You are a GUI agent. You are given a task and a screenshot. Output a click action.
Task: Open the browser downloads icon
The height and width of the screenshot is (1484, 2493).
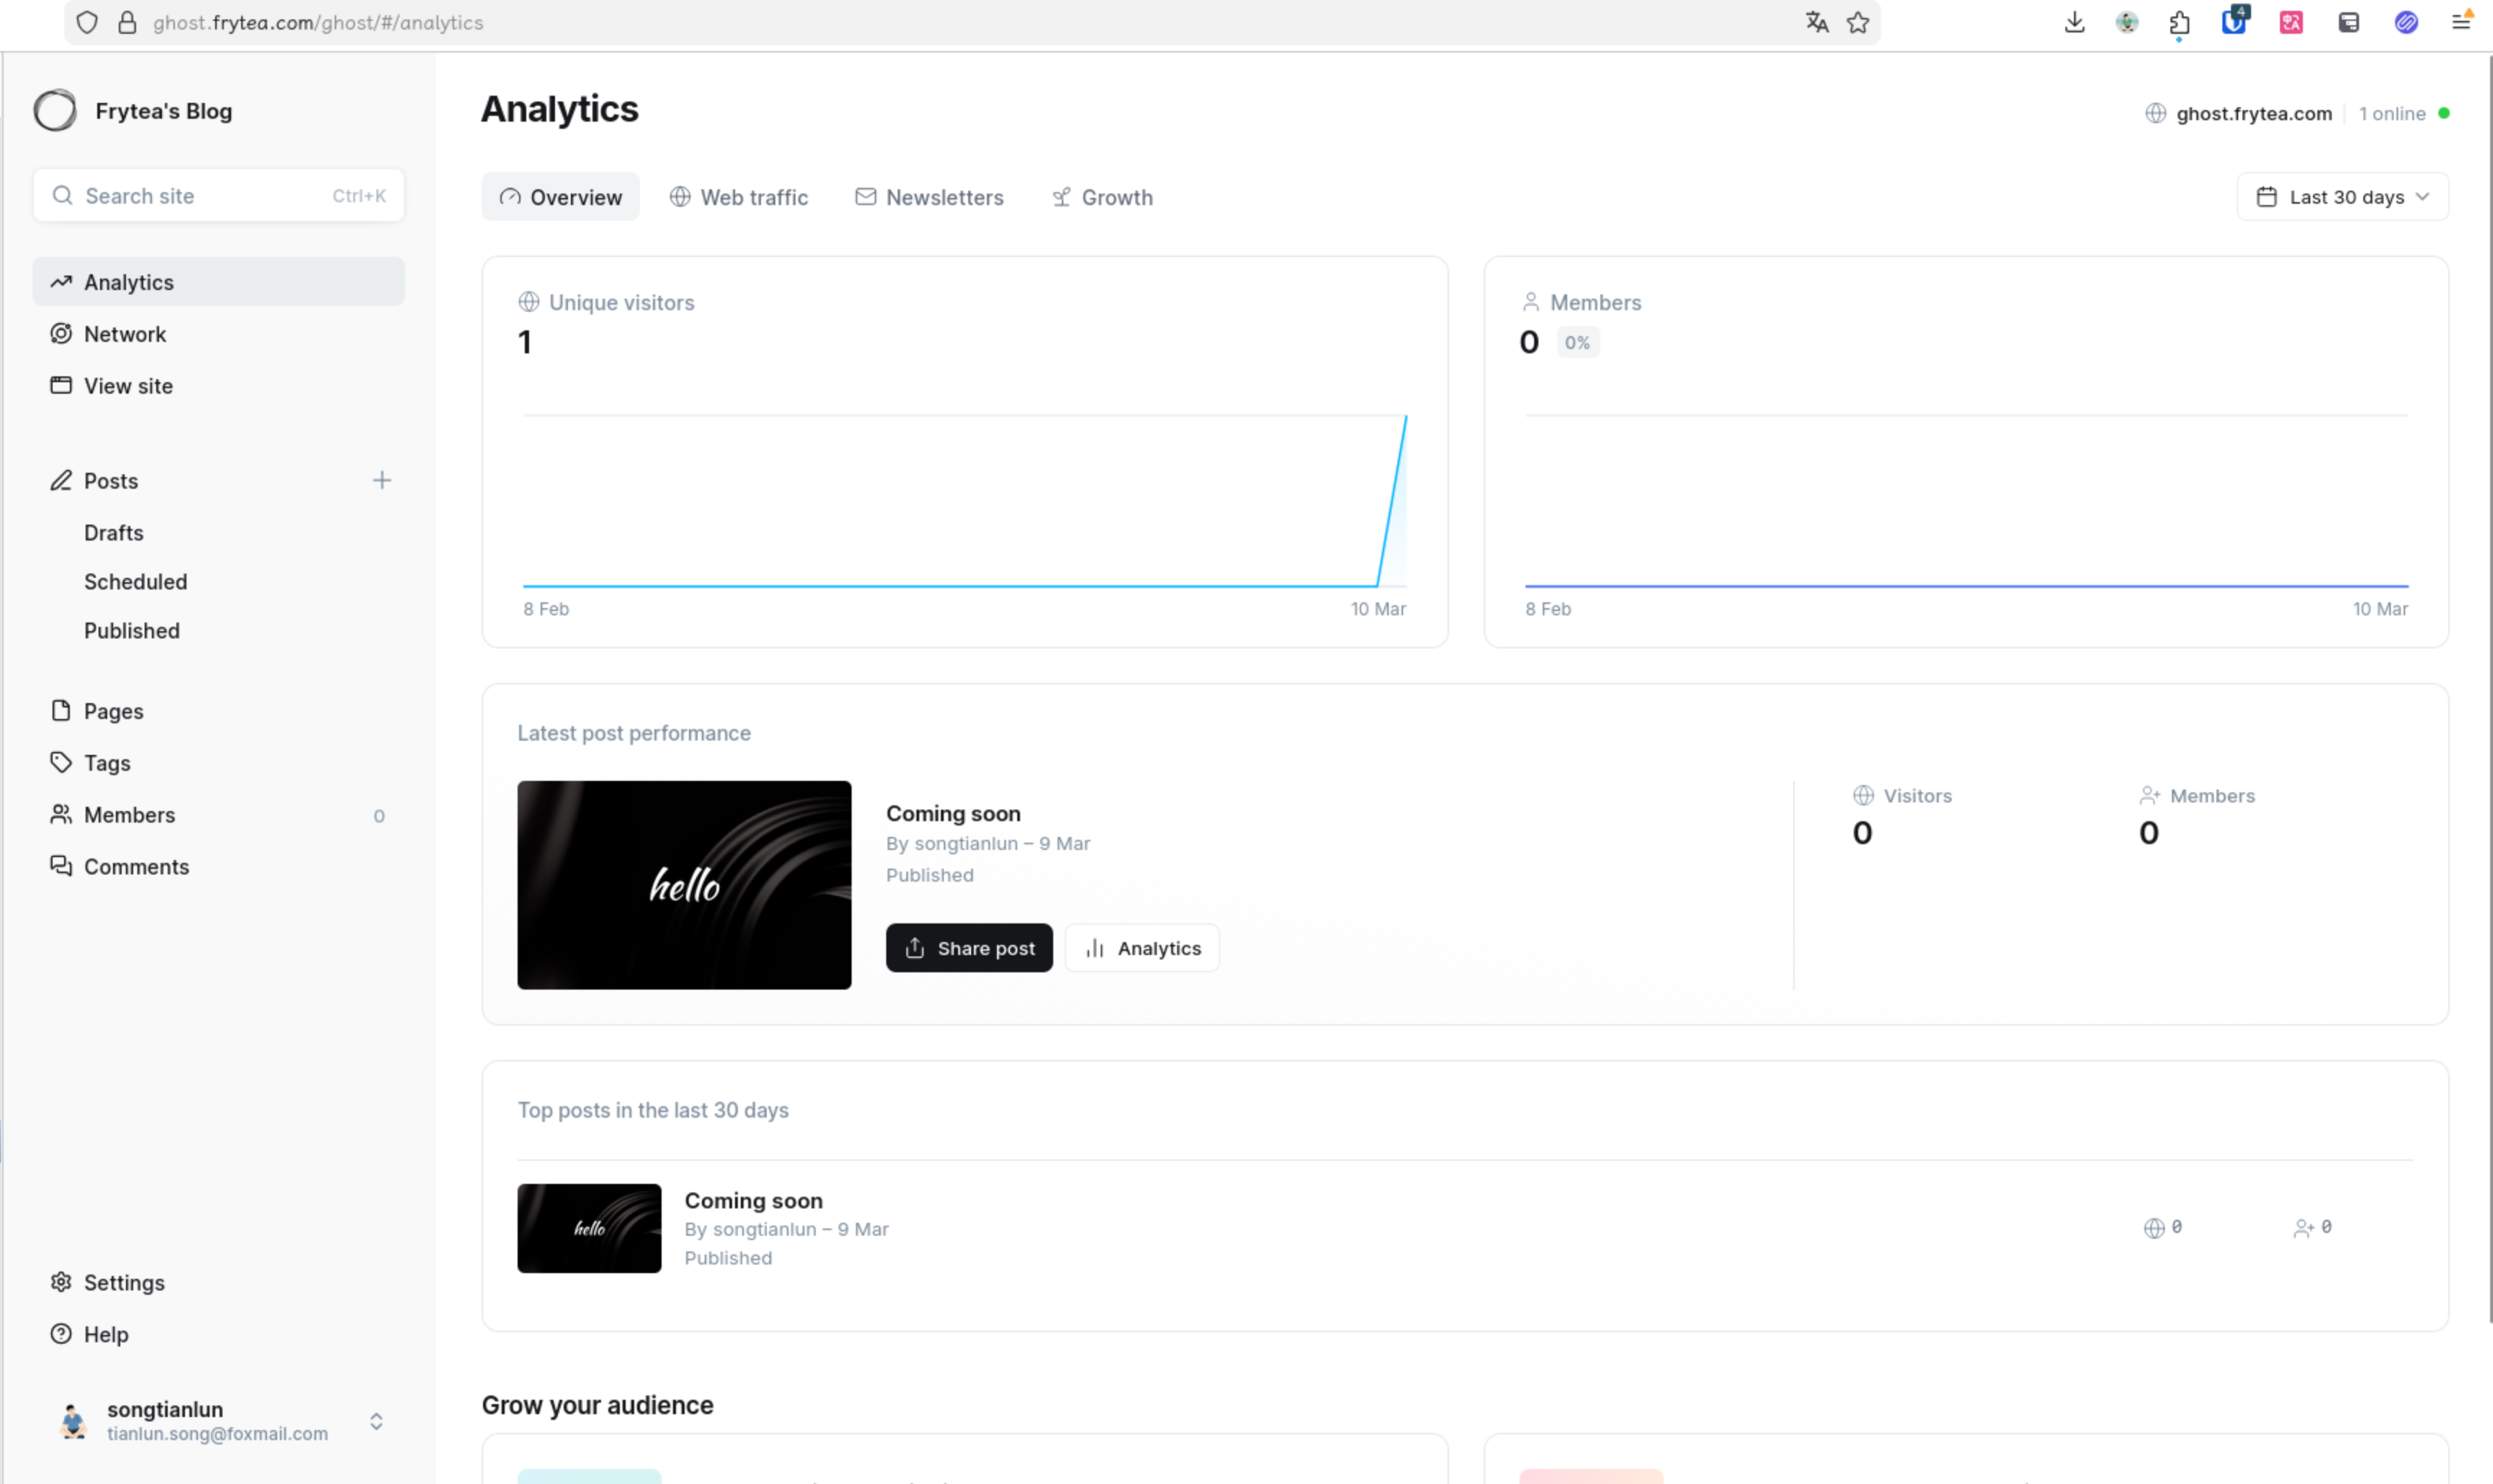[x=2074, y=22]
